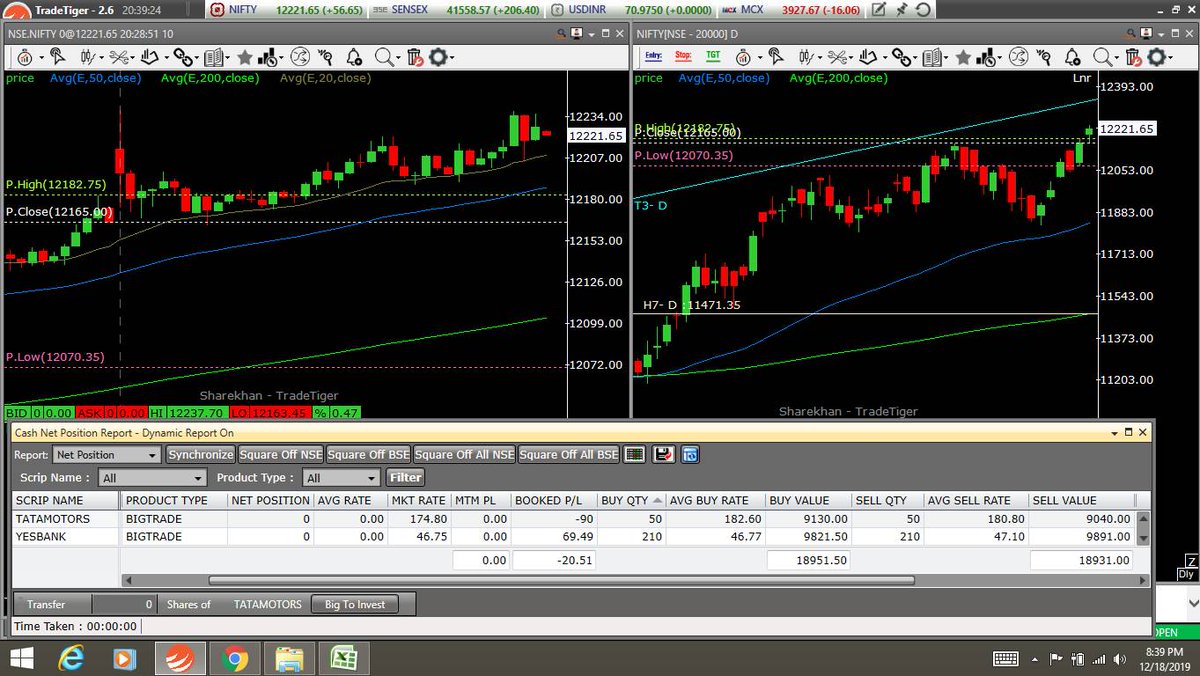This screenshot has width=1200, height=676.
Task: Click the save floppy disk icon in Net Position report
Action: 662,454
